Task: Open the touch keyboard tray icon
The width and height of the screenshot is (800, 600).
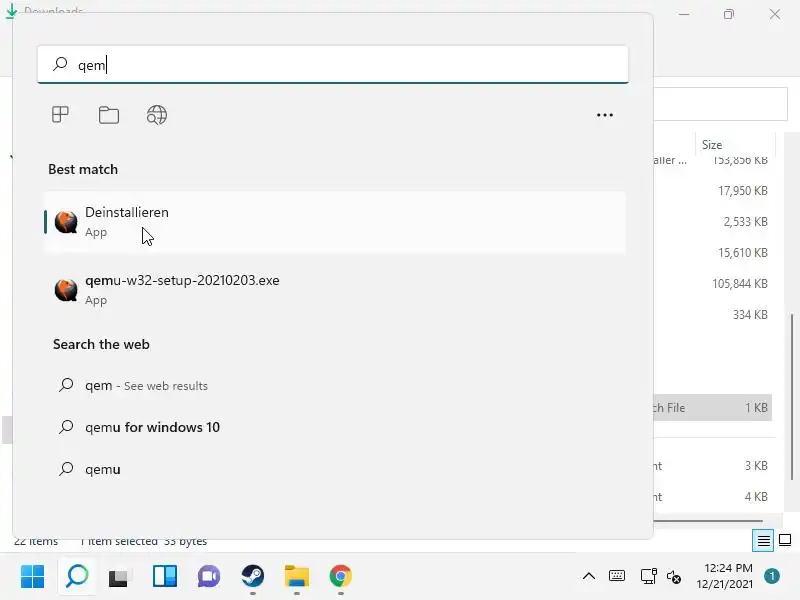Action: point(617,577)
